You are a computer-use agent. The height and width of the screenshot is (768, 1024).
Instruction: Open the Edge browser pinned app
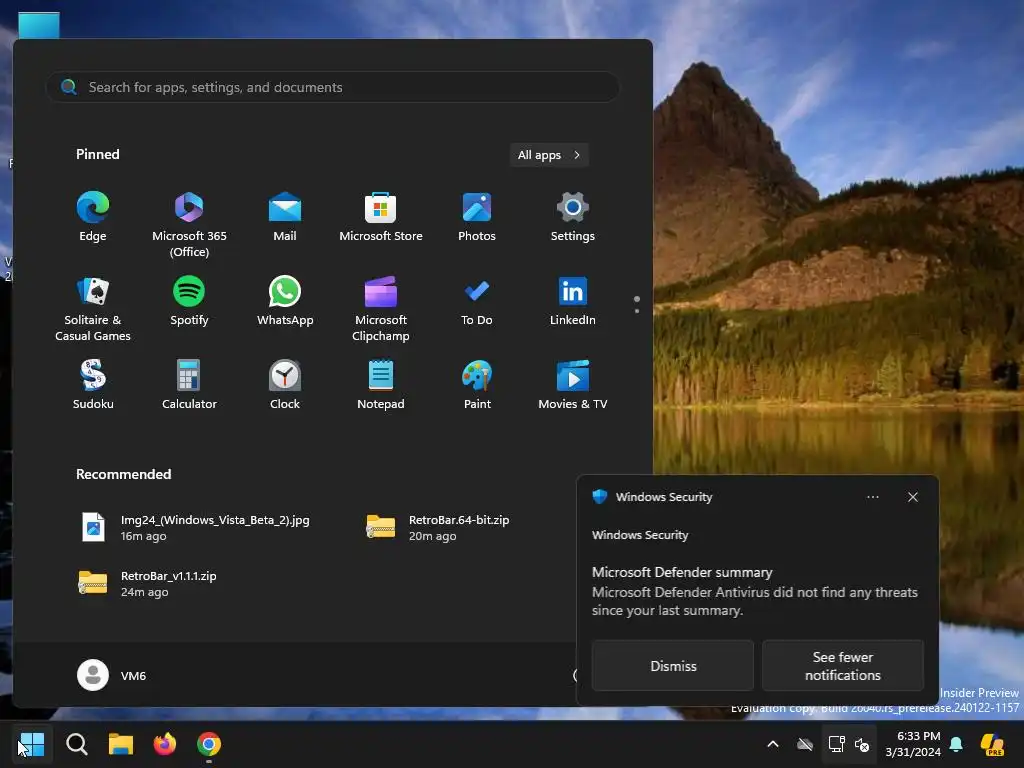93,217
